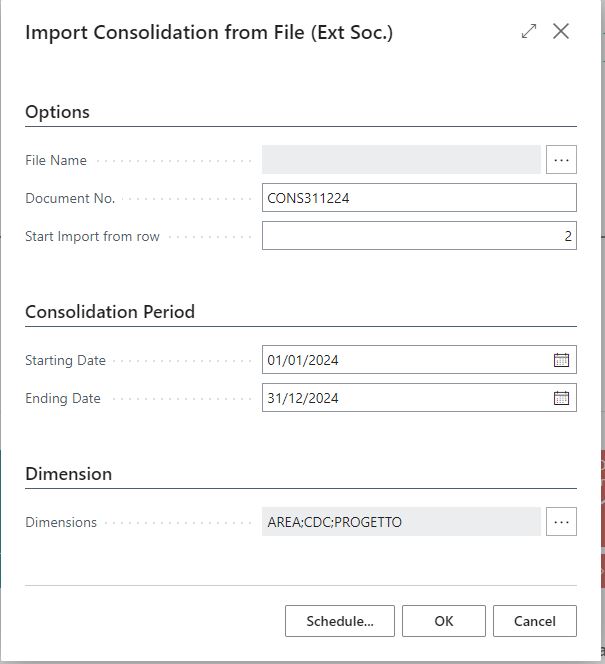Open the Starting Date calendar picker
Viewport: 605px width, 664px height.
pyautogui.click(x=561, y=360)
